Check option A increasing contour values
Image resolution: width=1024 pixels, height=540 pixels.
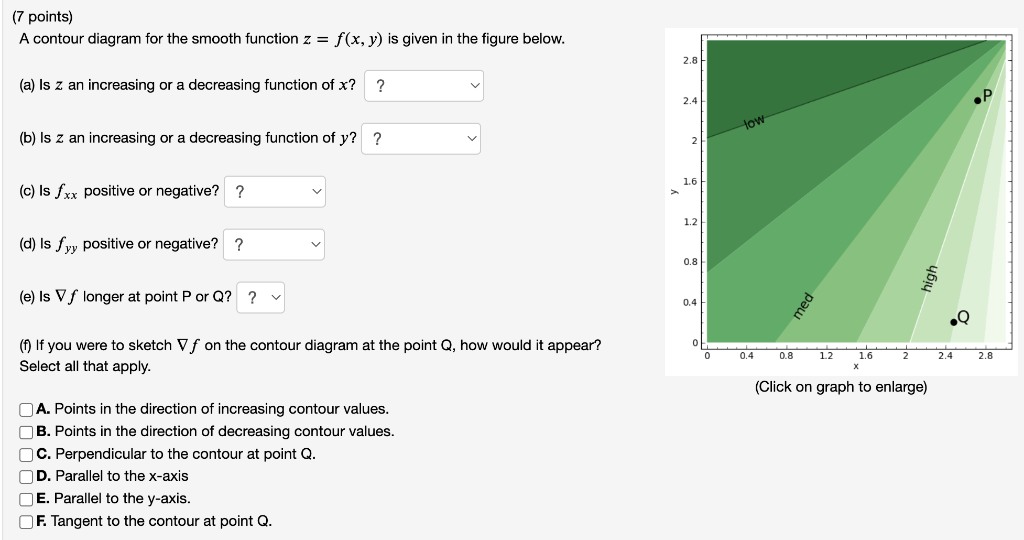point(26,409)
